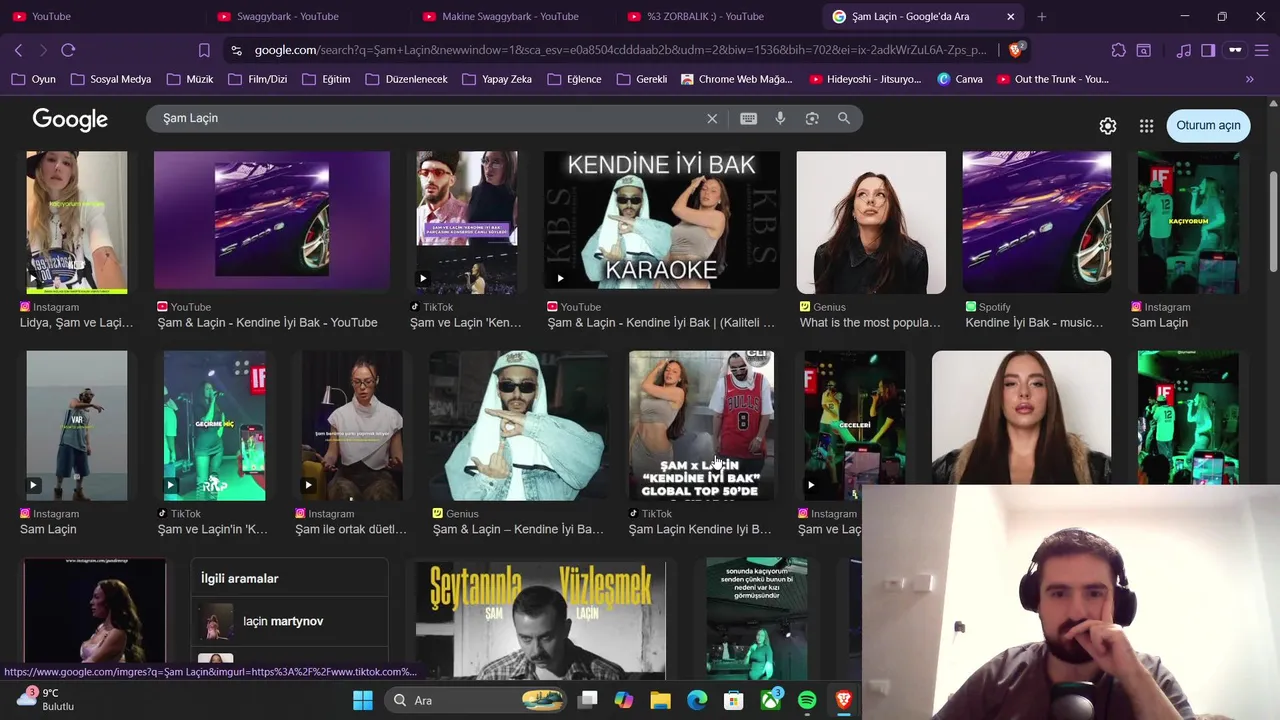This screenshot has width=1280, height=720.
Task: Open the Yapay Zeka bookmarks folder
Action: pyautogui.click(x=497, y=79)
